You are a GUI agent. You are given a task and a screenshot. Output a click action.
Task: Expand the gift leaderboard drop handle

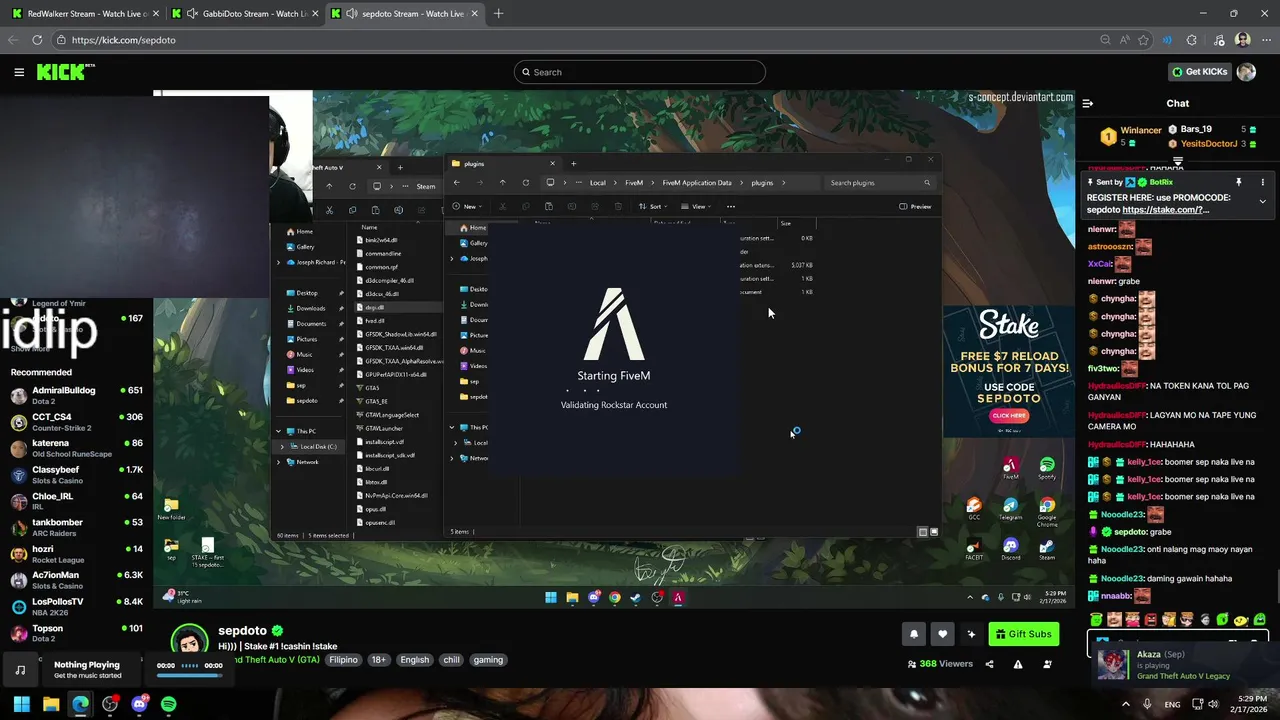[1178, 161]
